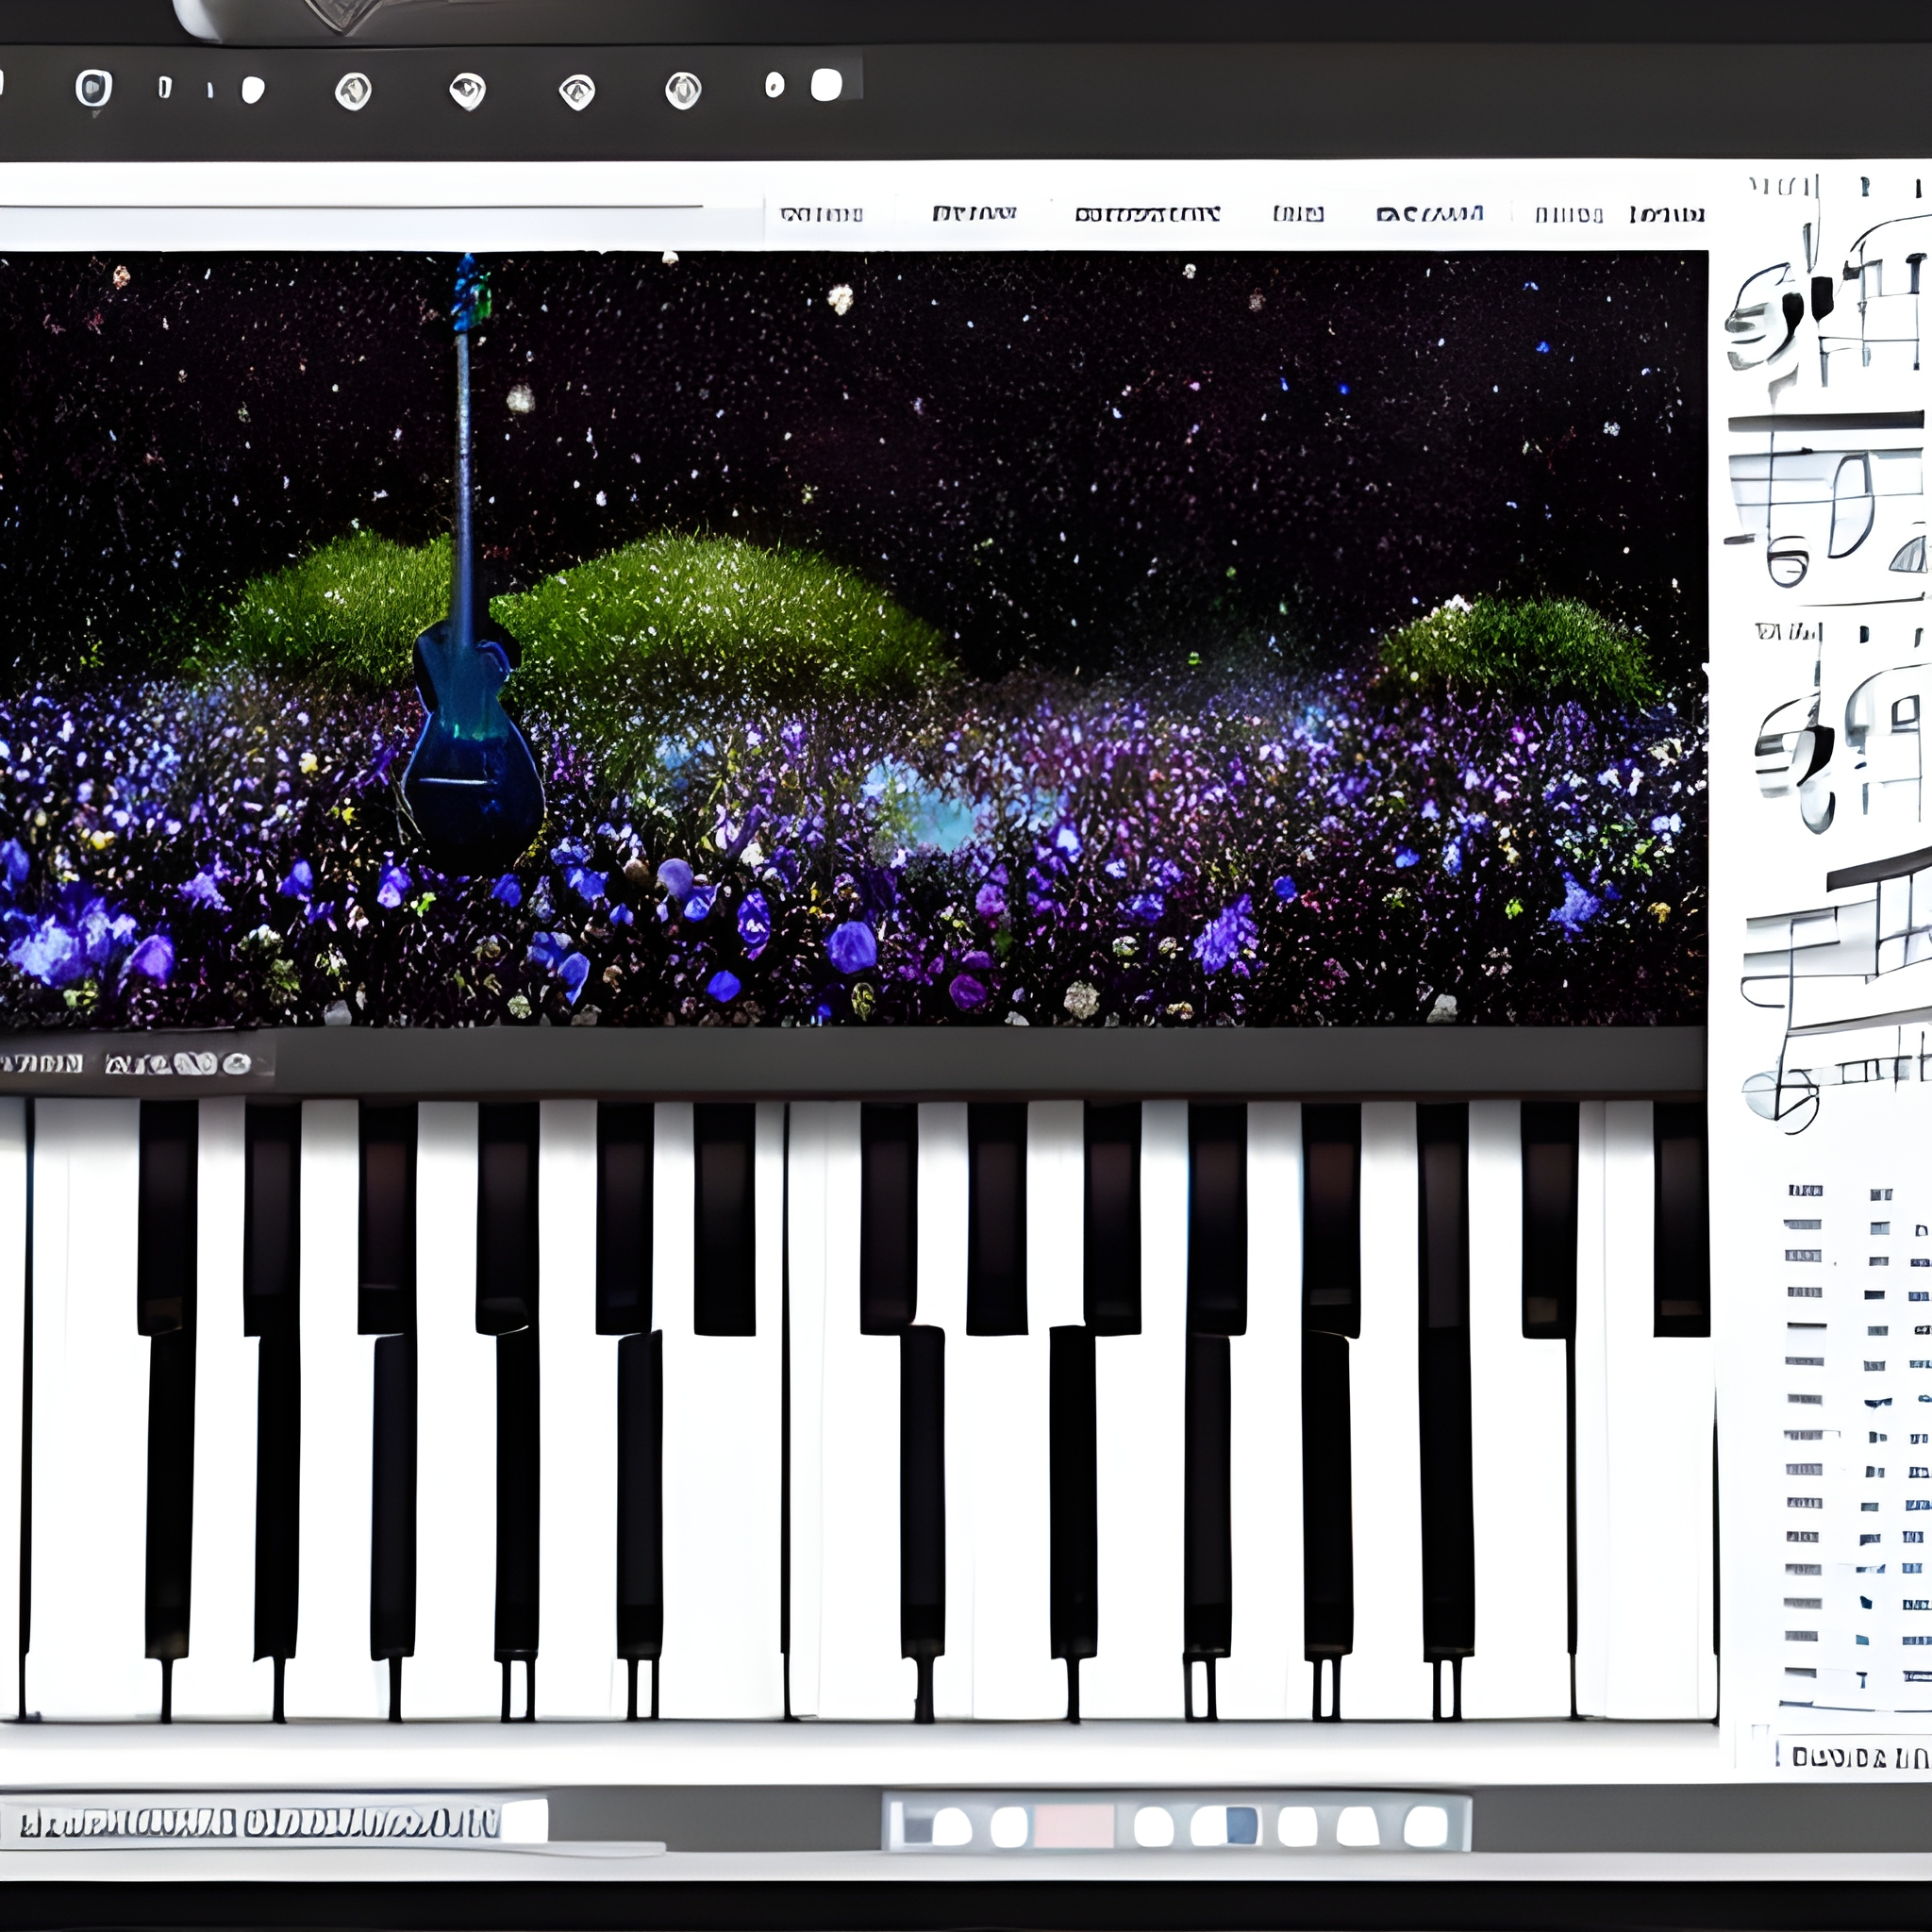Viewport: 1932px width, 1932px height.
Task: Click the text field in the bottom bar
Action: (x=274, y=1821)
